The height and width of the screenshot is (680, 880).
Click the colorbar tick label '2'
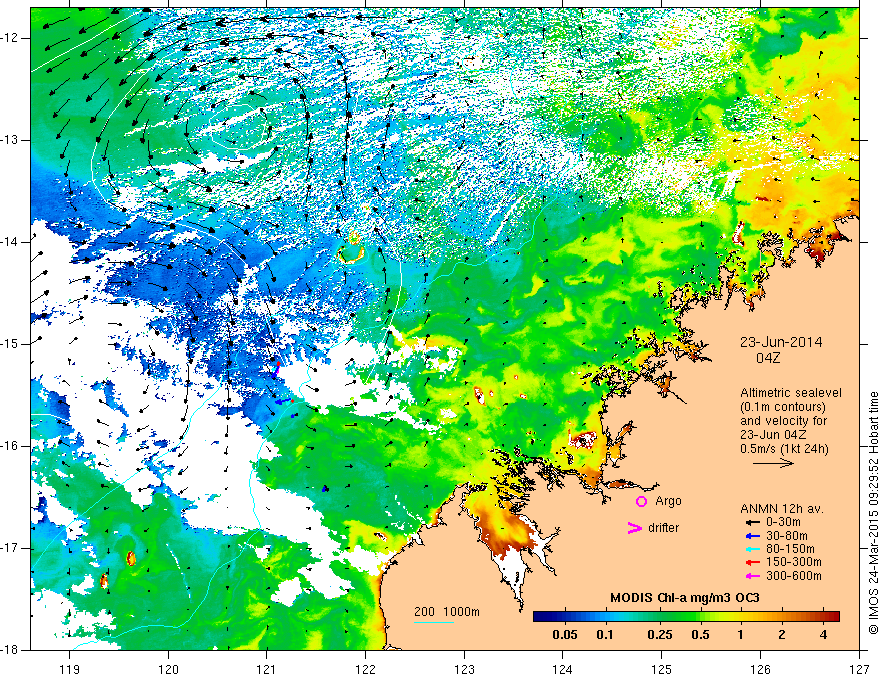click(782, 635)
